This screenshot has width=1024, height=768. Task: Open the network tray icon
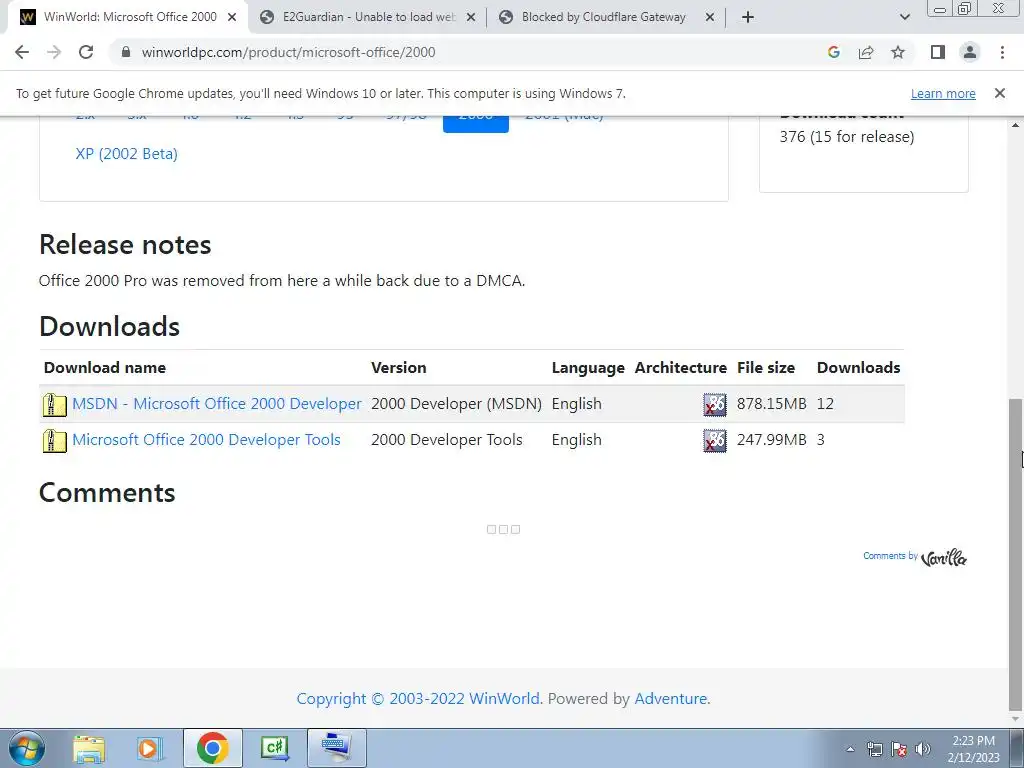pyautogui.click(x=874, y=749)
